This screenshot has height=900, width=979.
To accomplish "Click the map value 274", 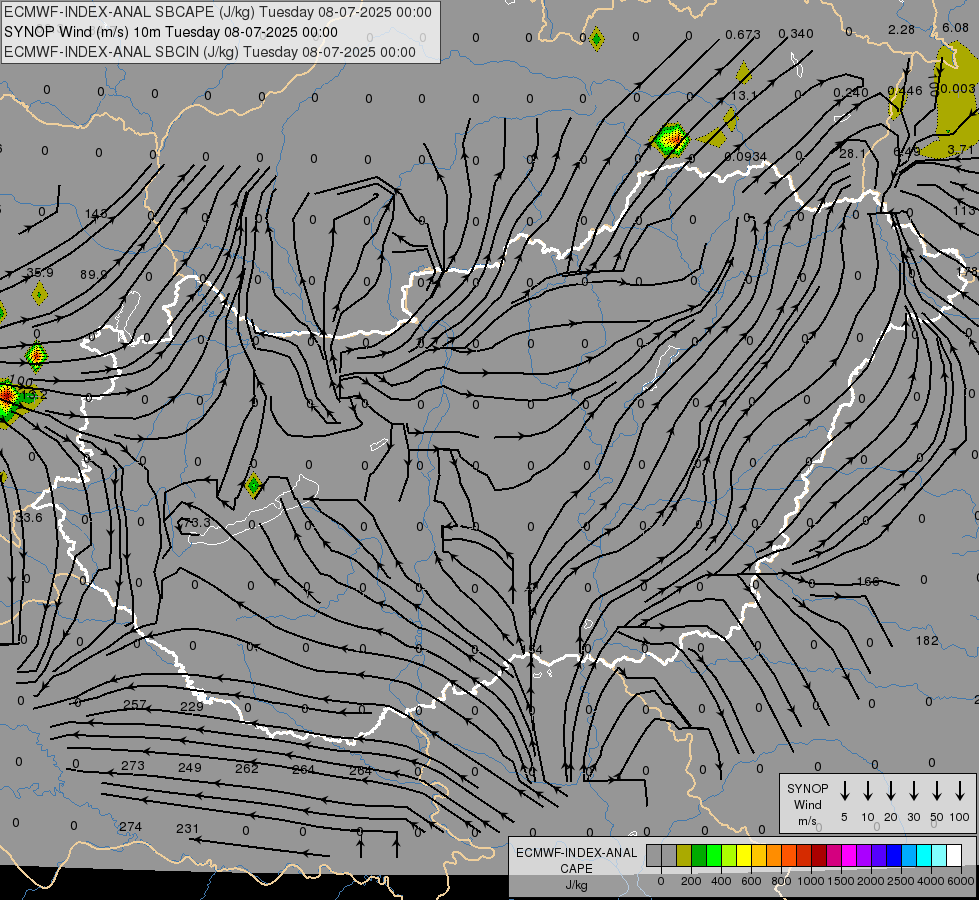I will click(x=130, y=827).
